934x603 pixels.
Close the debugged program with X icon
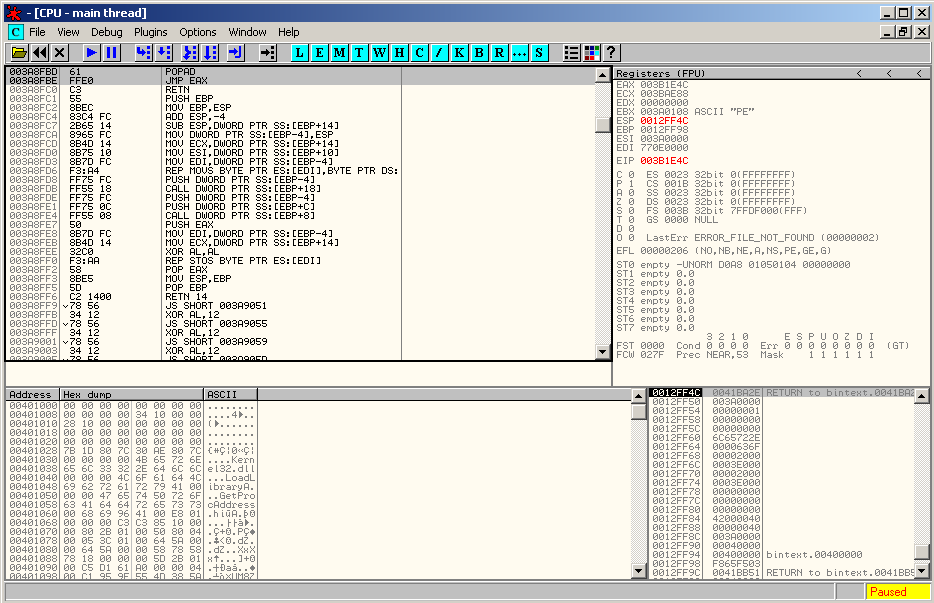tap(60, 52)
